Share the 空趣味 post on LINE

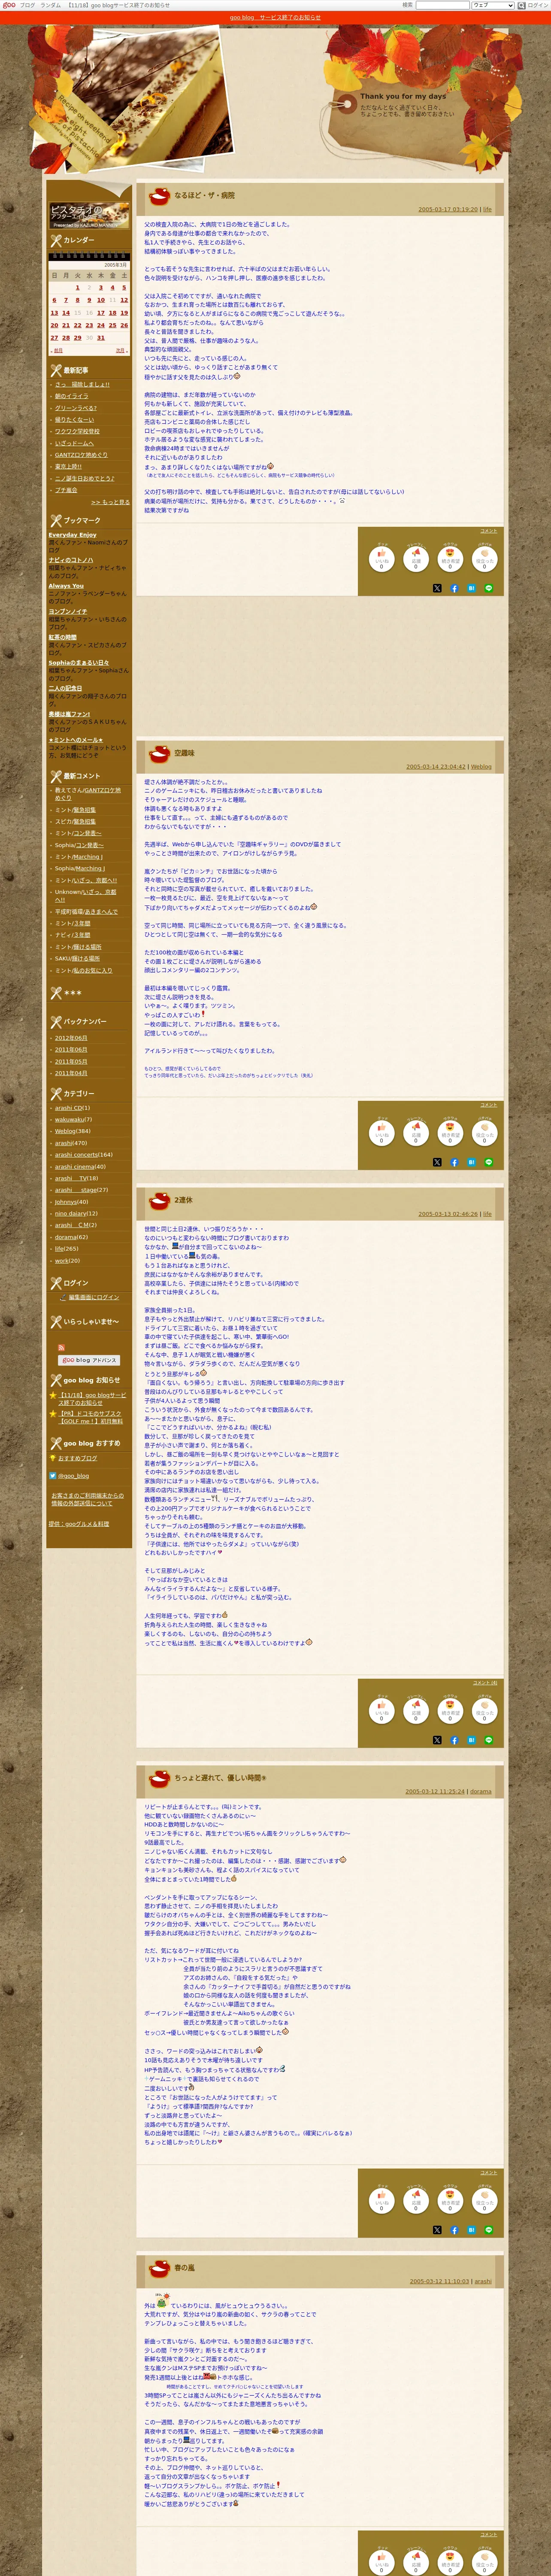pos(489,1162)
